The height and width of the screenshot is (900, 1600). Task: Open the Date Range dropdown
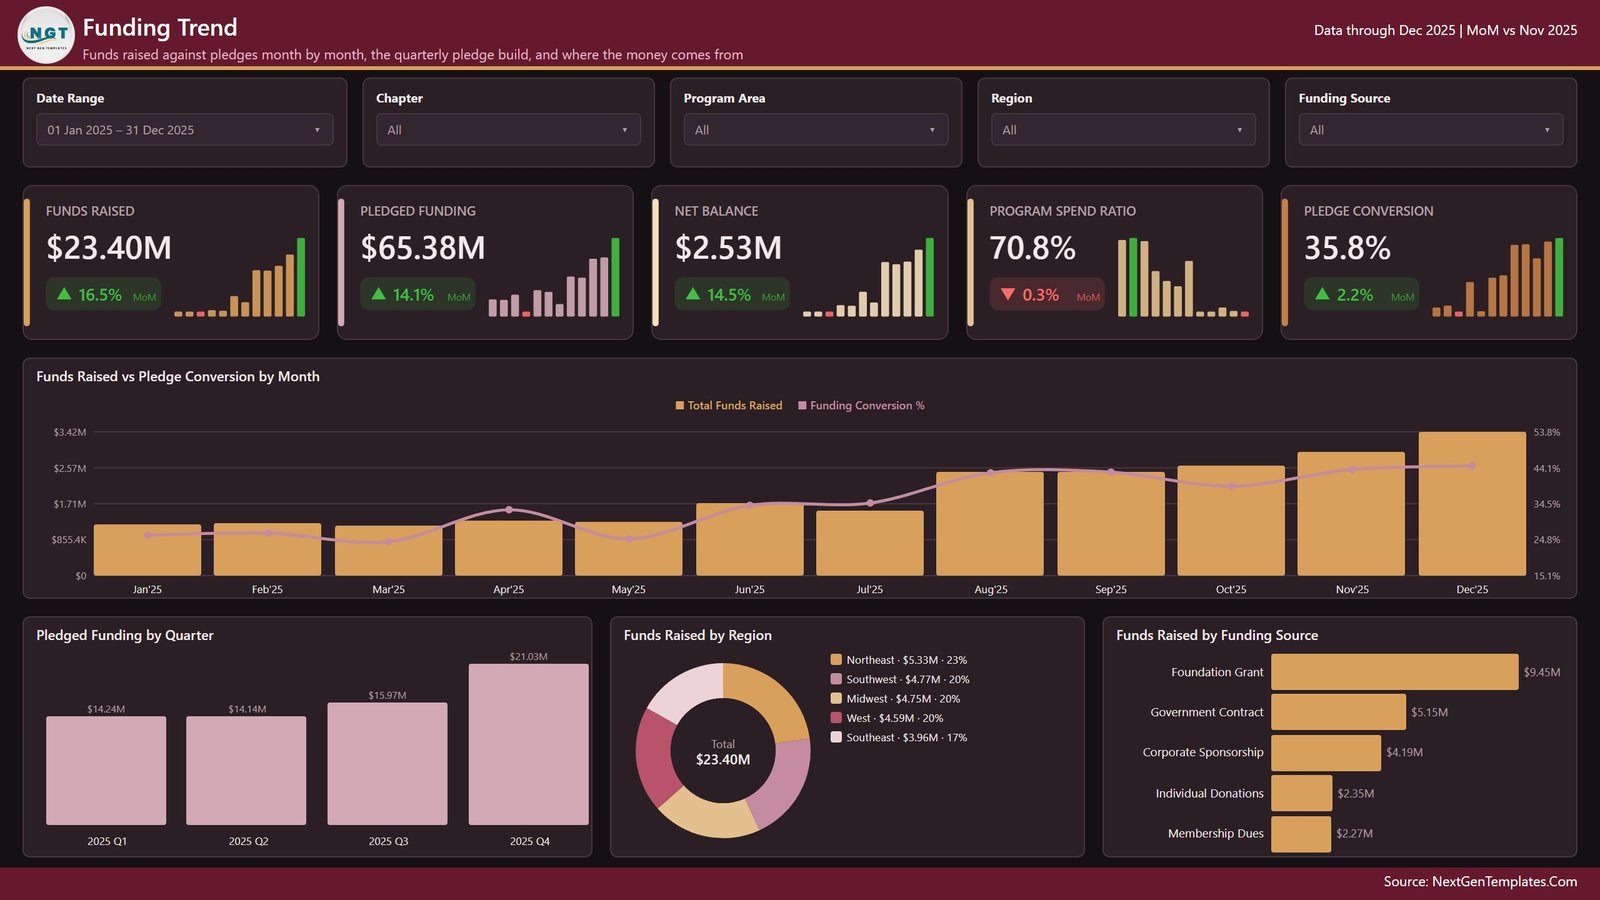pyautogui.click(x=185, y=130)
